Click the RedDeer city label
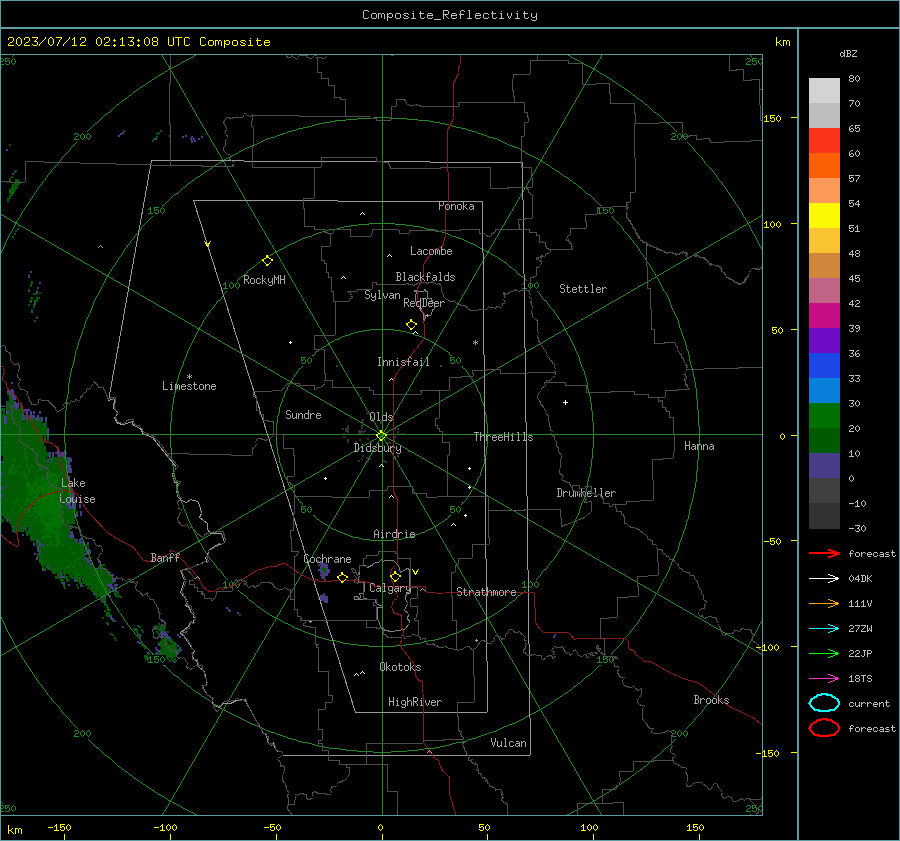900x841 pixels. click(424, 303)
